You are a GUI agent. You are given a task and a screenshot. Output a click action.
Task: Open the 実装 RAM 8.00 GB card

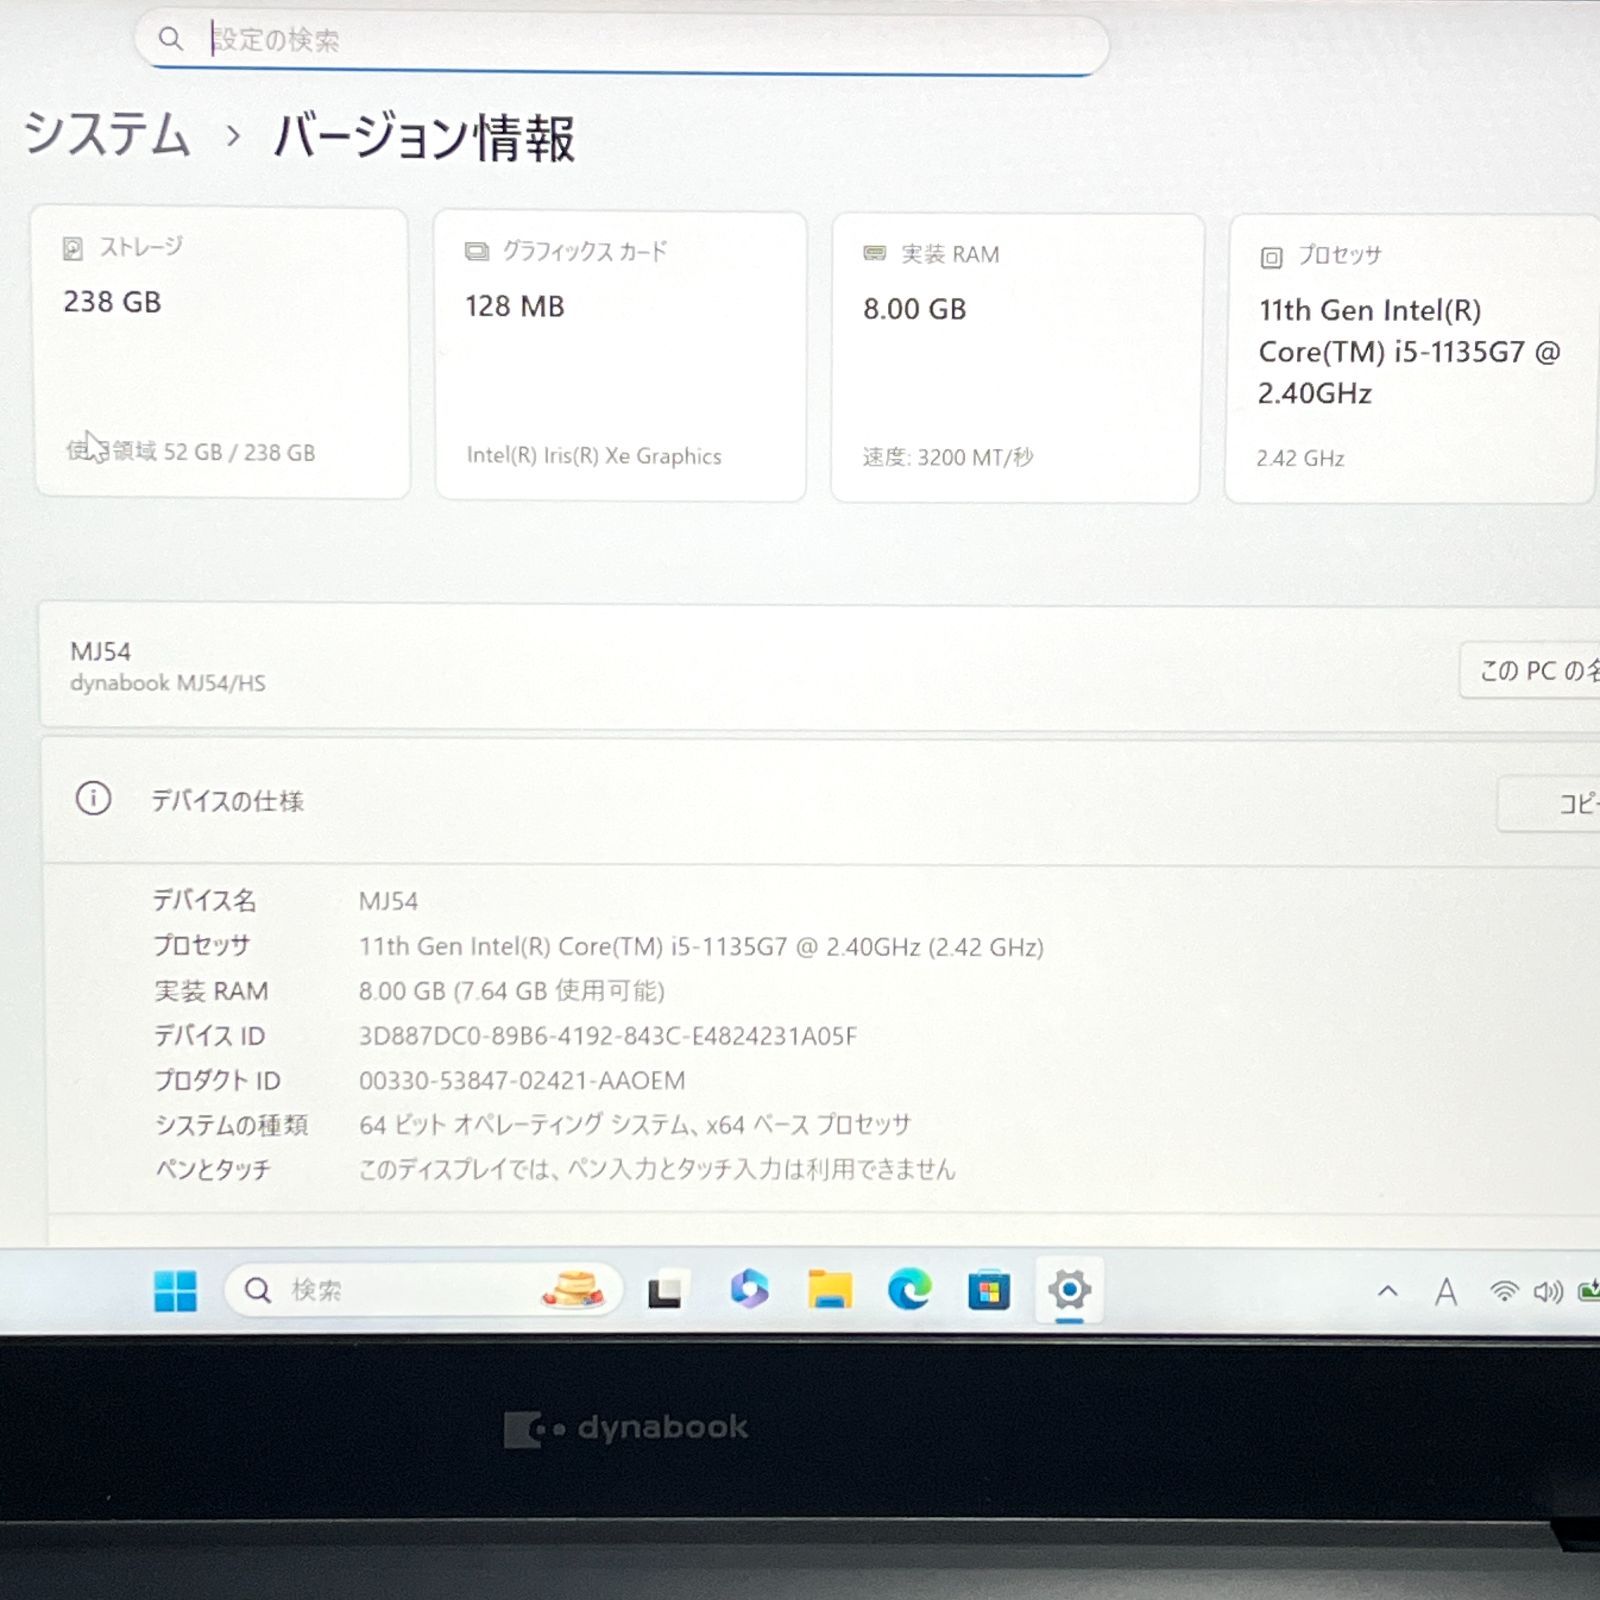1016,358
